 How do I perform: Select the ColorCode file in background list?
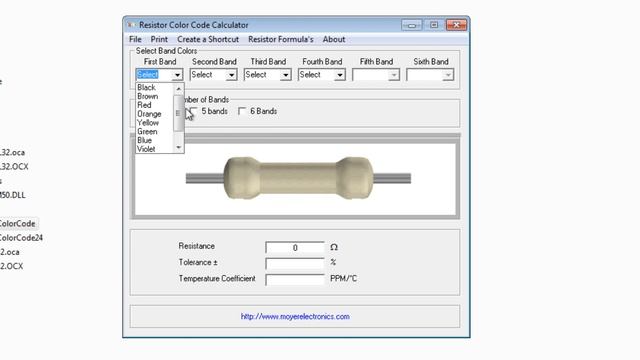(x=18, y=224)
